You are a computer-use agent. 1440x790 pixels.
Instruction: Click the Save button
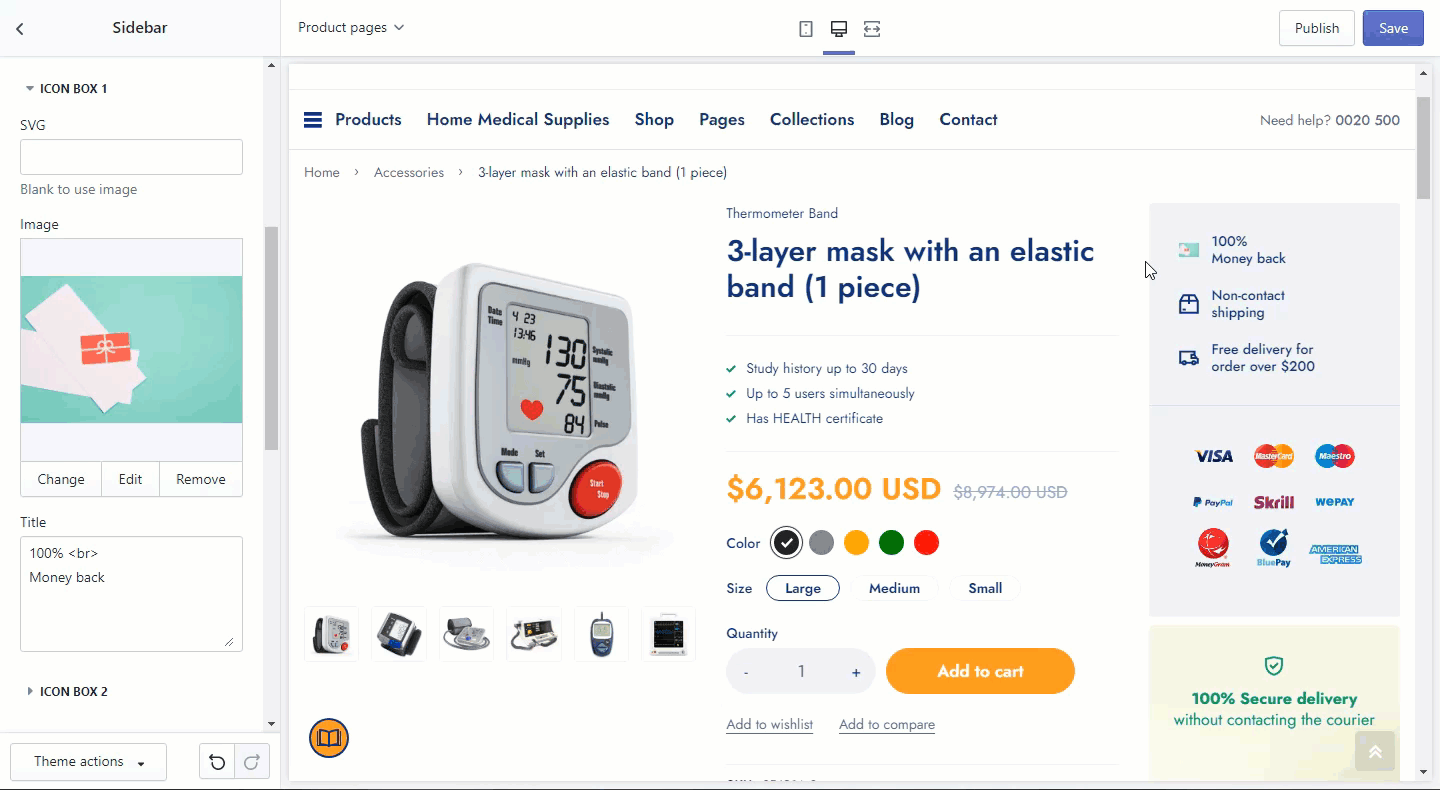point(1393,28)
